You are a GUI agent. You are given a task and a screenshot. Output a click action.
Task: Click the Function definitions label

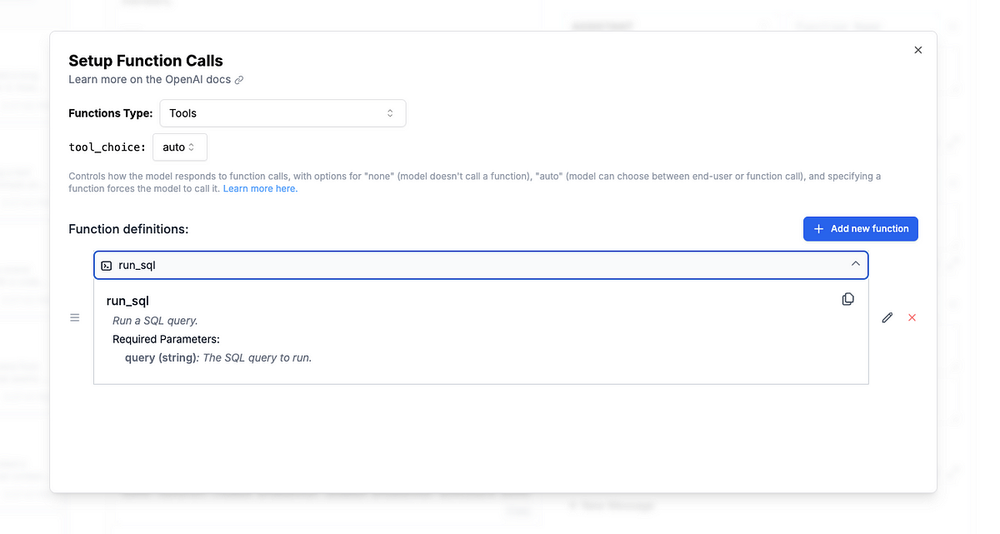click(128, 229)
